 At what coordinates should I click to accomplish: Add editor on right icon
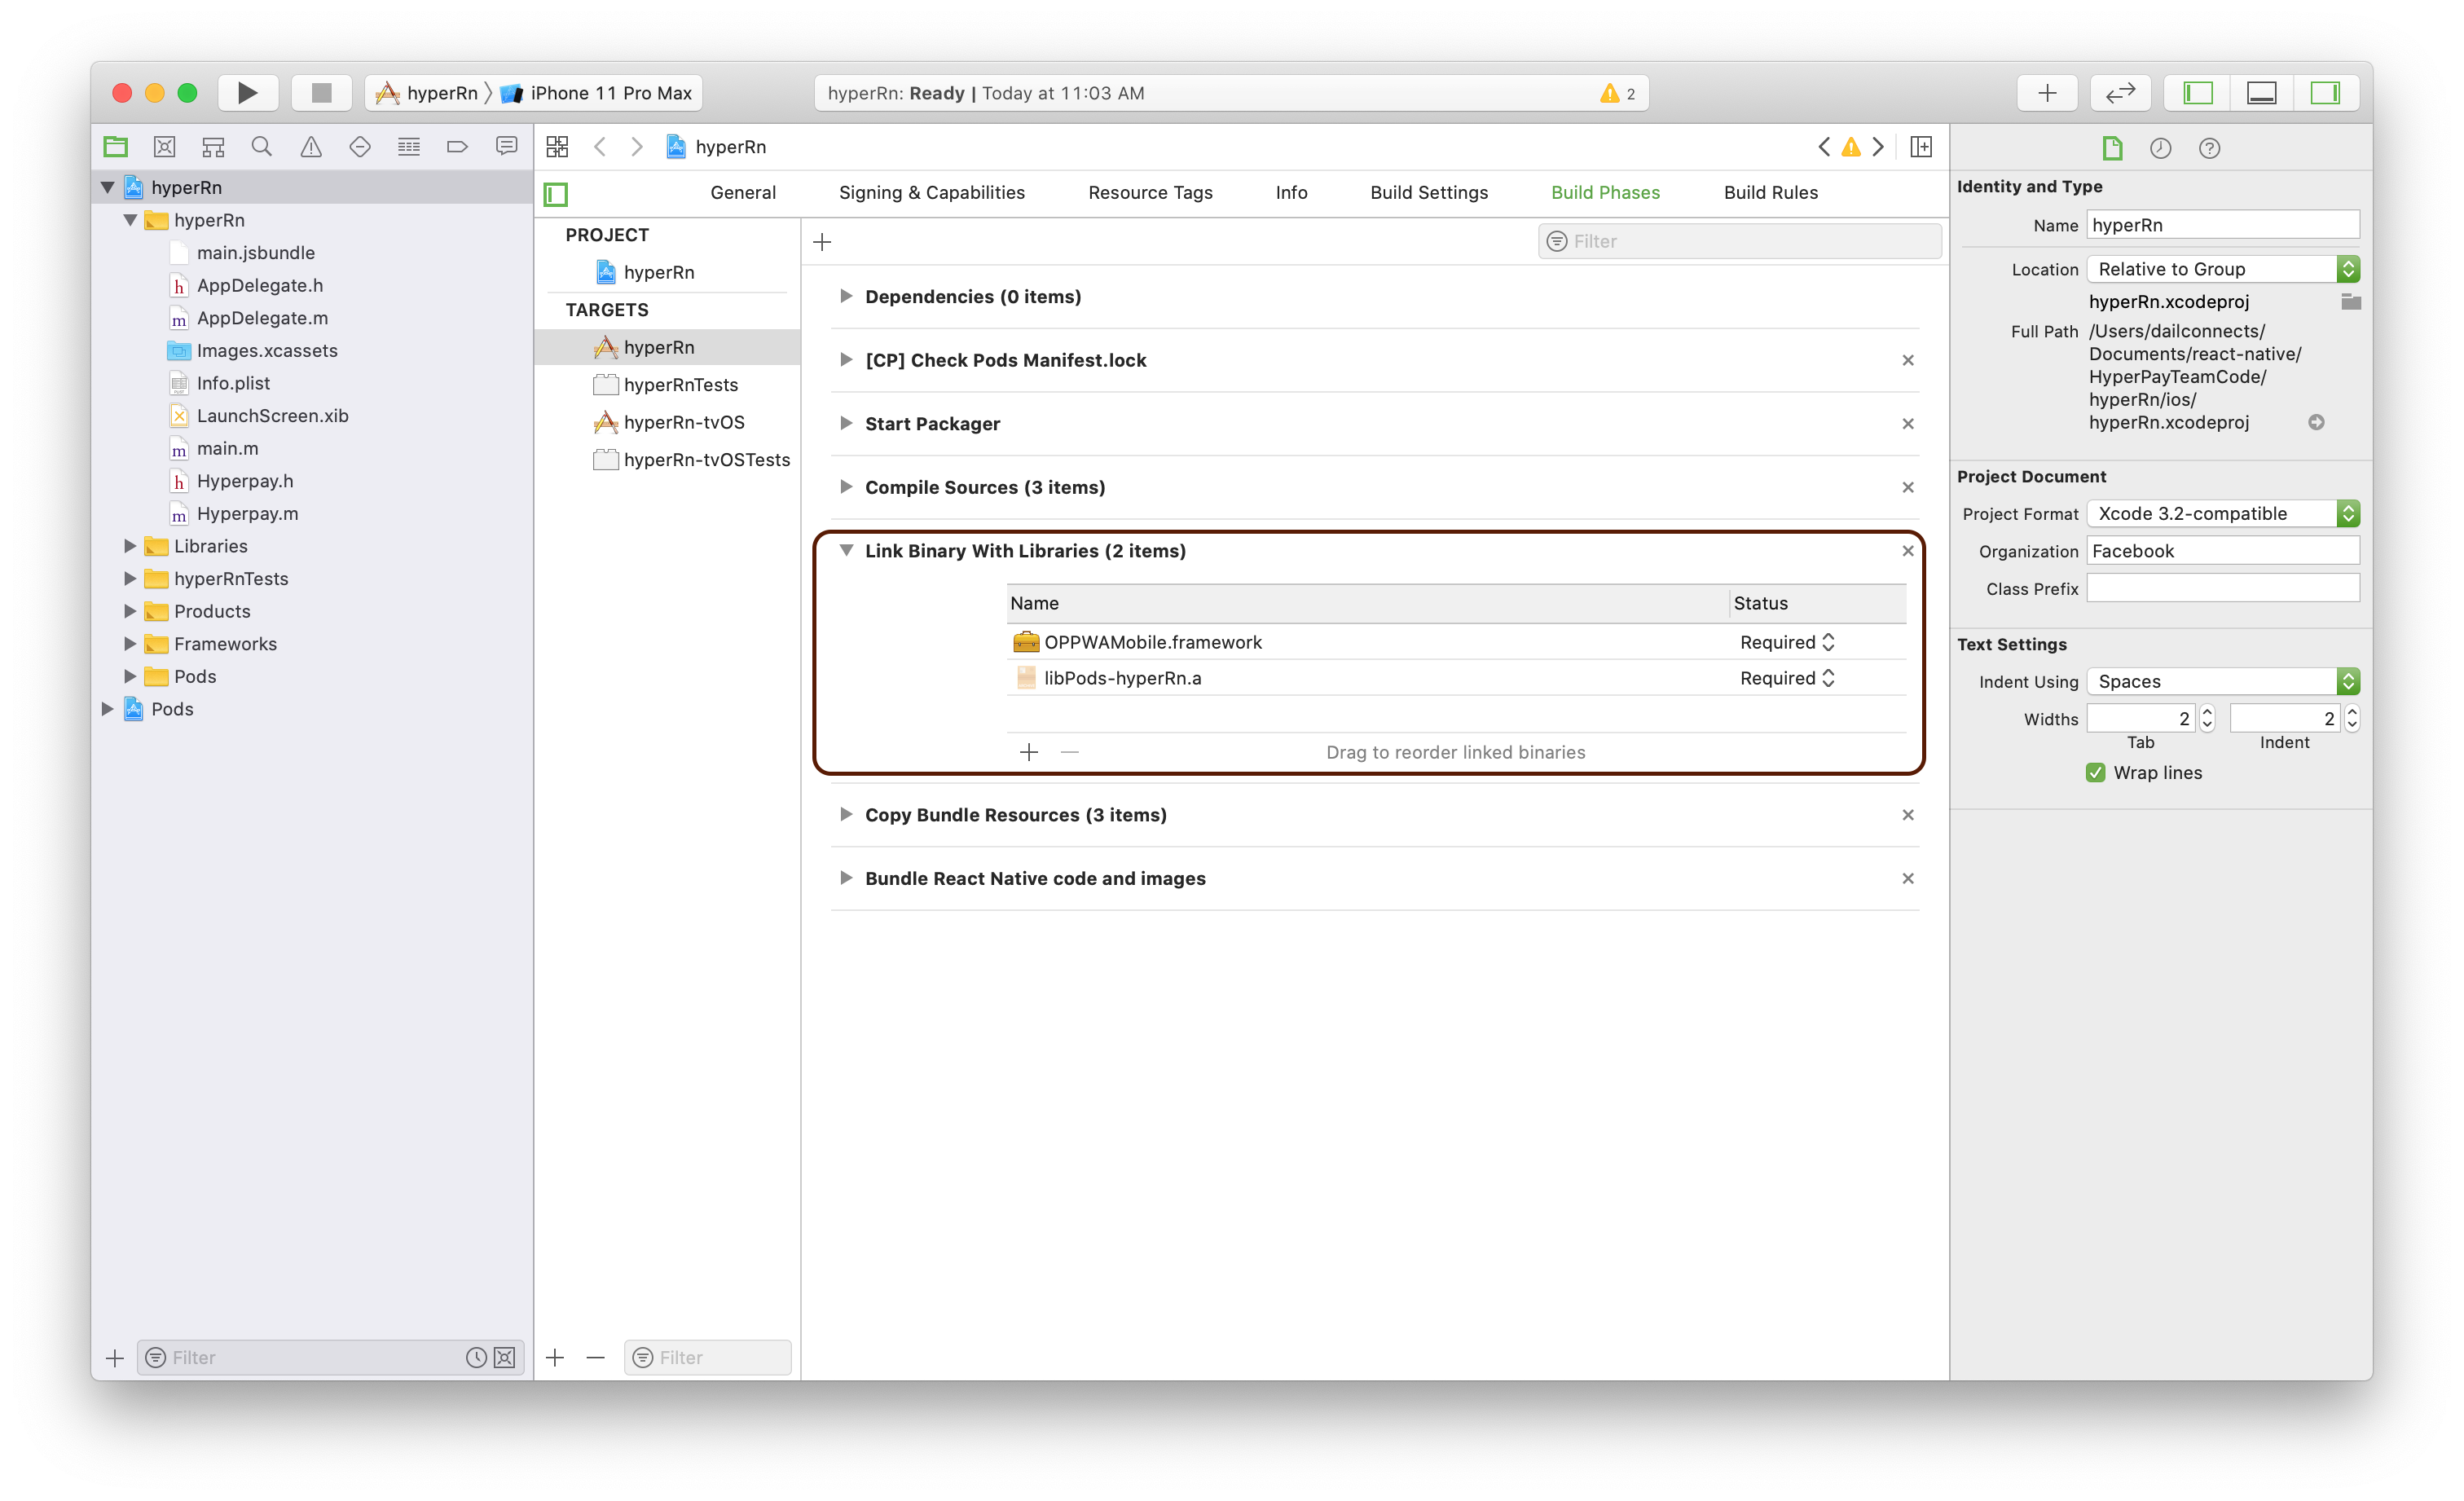(x=1921, y=147)
